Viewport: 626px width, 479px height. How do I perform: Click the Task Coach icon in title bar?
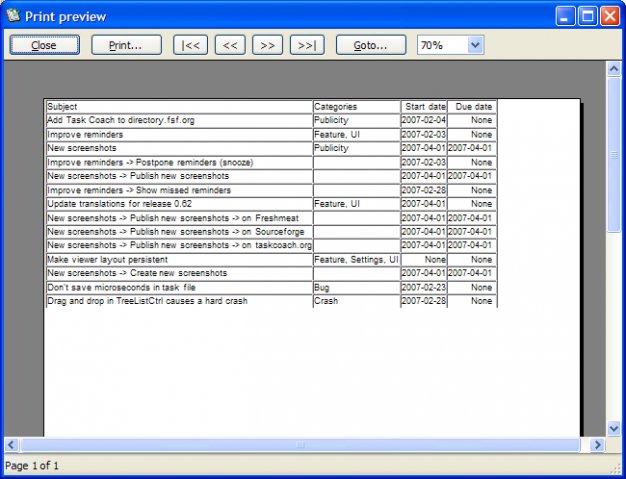pos(14,16)
